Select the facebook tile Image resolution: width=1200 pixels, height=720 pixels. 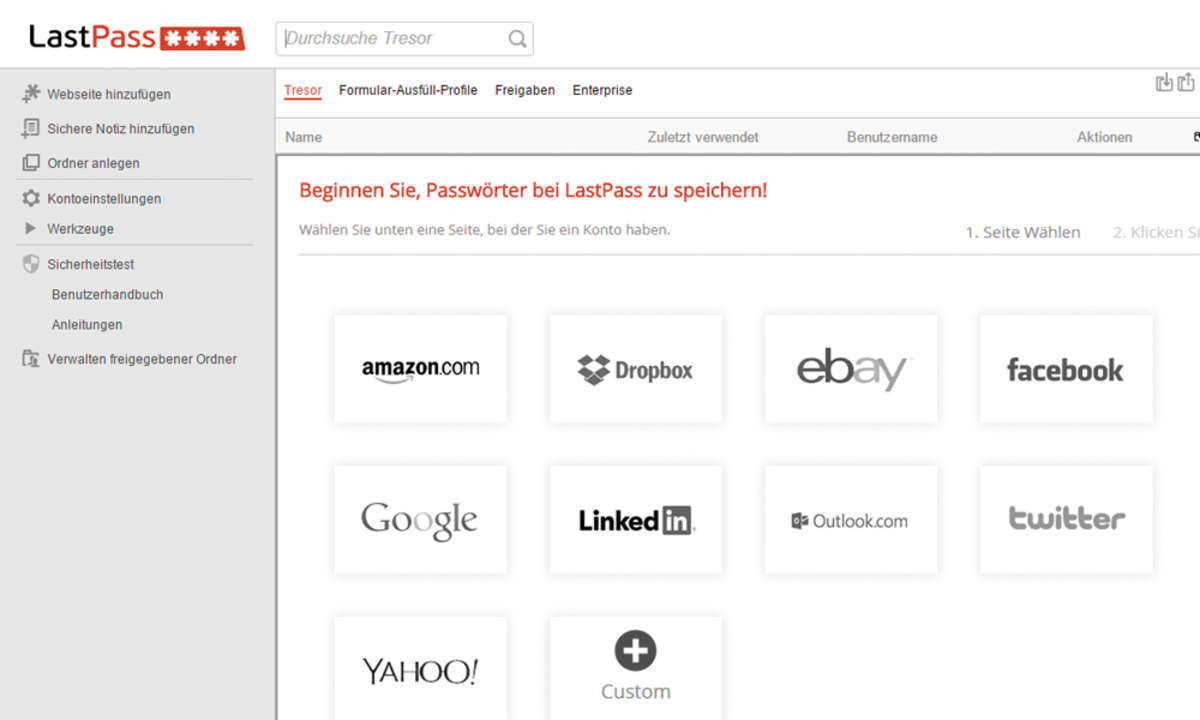click(x=1066, y=369)
